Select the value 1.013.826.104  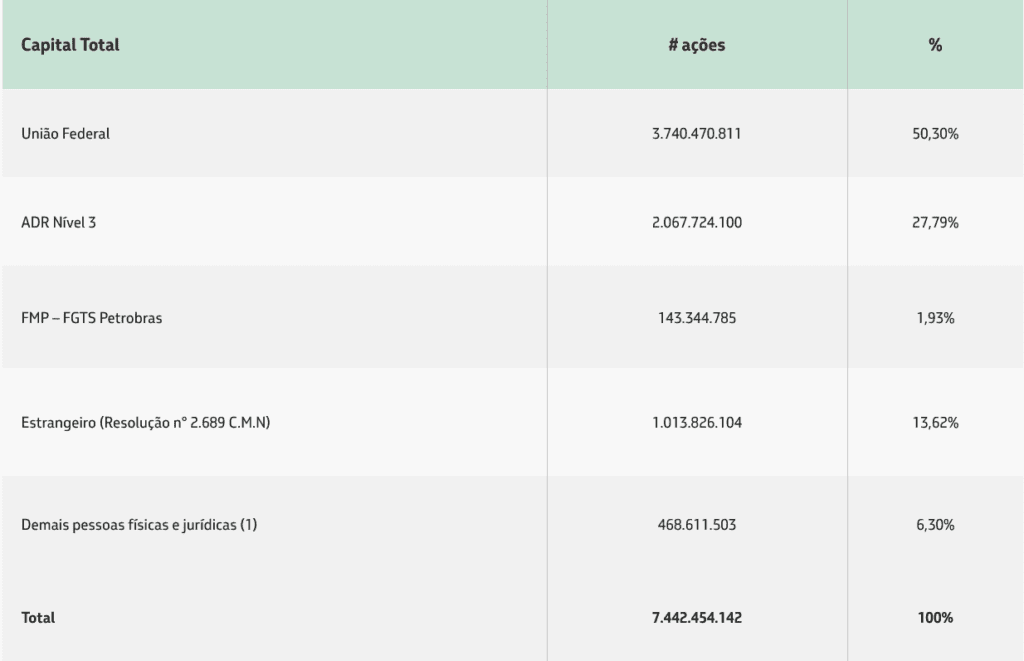pos(697,423)
